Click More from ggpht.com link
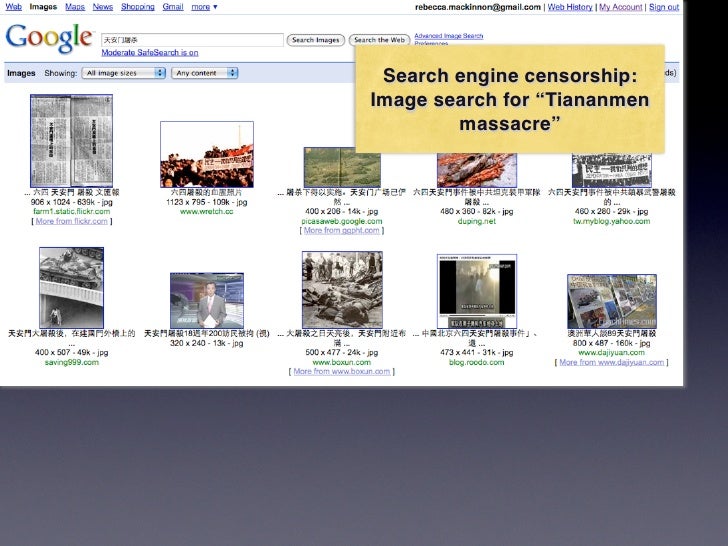Viewport: 728px width, 546px height. [x=342, y=230]
